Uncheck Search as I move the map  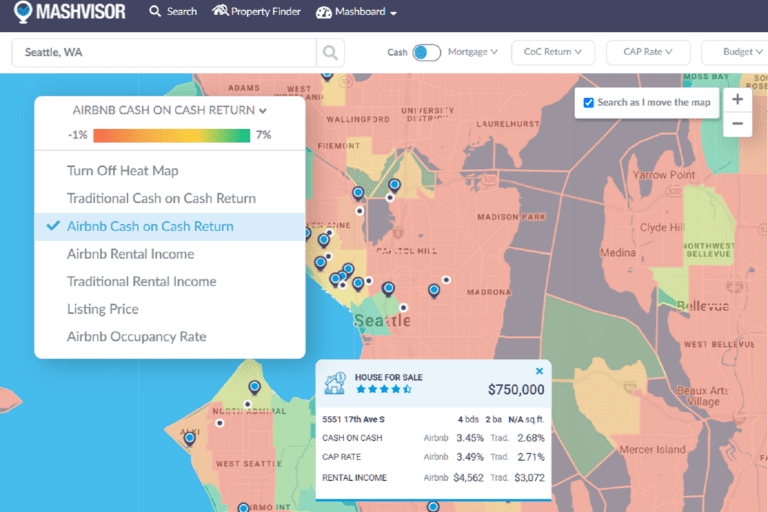click(x=589, y=102)
